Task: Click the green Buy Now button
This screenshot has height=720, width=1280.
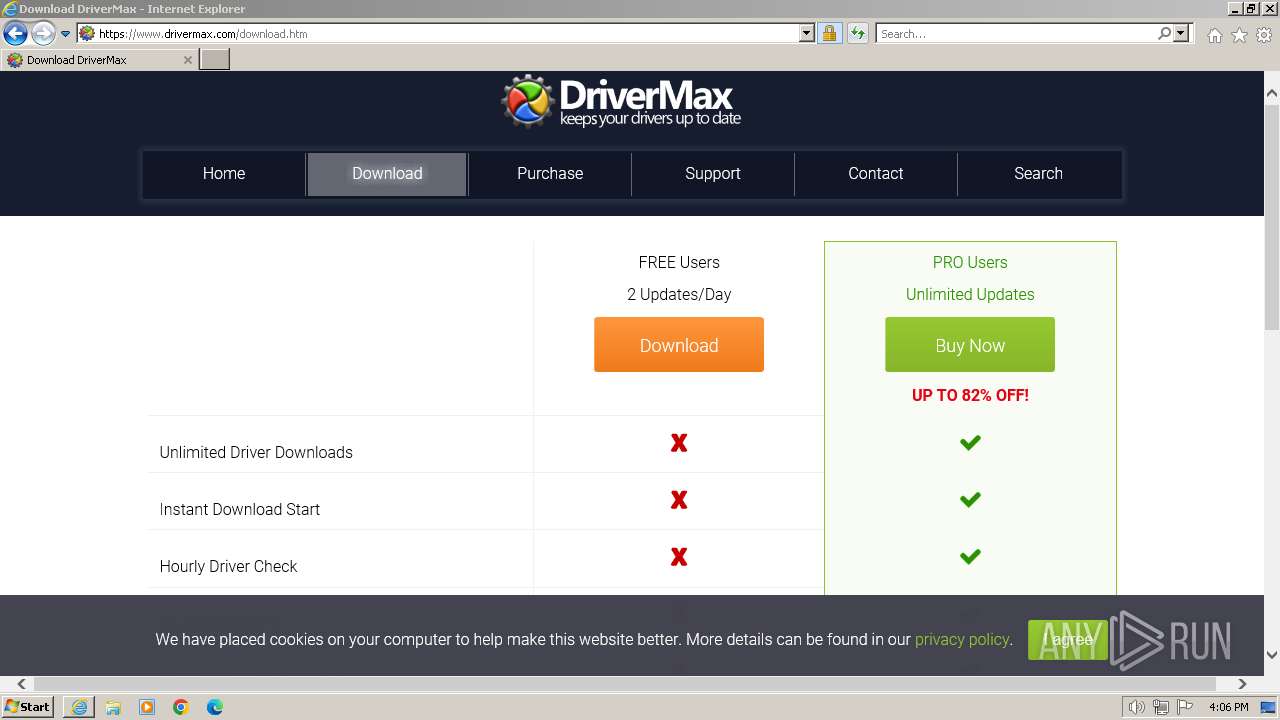Action: [x=970, y=345]
